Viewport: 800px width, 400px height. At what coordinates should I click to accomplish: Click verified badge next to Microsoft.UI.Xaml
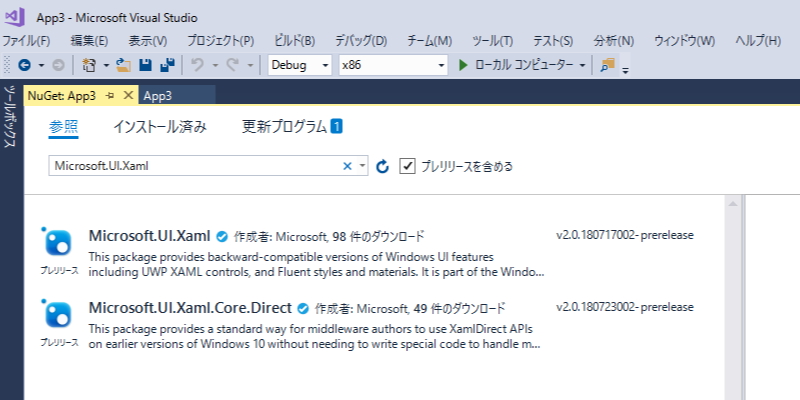point(221,236)
